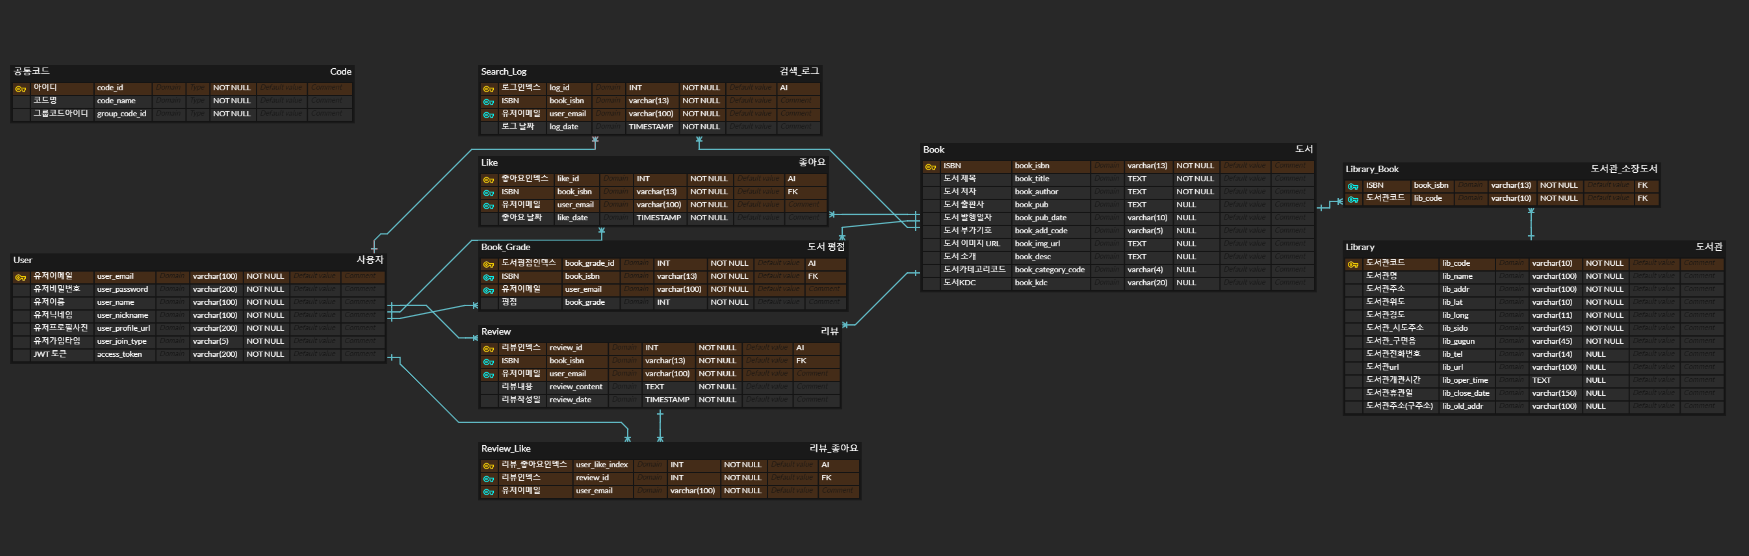The height and width of the screenshot is (556, 1749).
Task: Select the like_date column name
Action: 572,218
